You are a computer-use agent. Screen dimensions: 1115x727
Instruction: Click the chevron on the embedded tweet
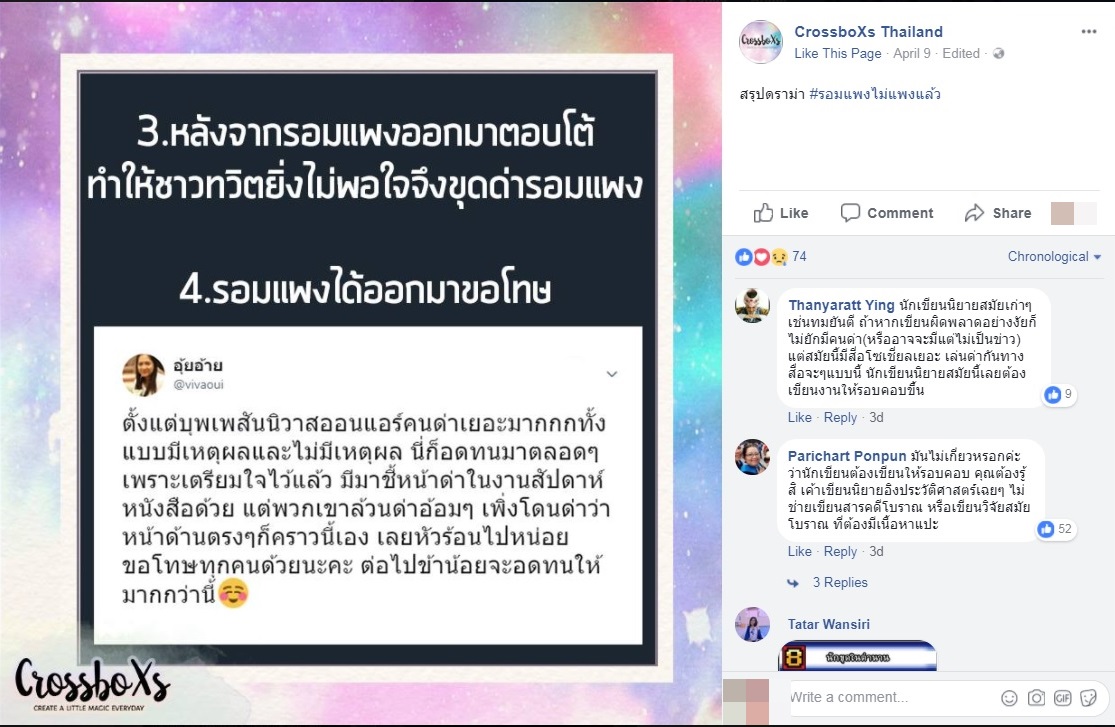(x=612, y=374)
